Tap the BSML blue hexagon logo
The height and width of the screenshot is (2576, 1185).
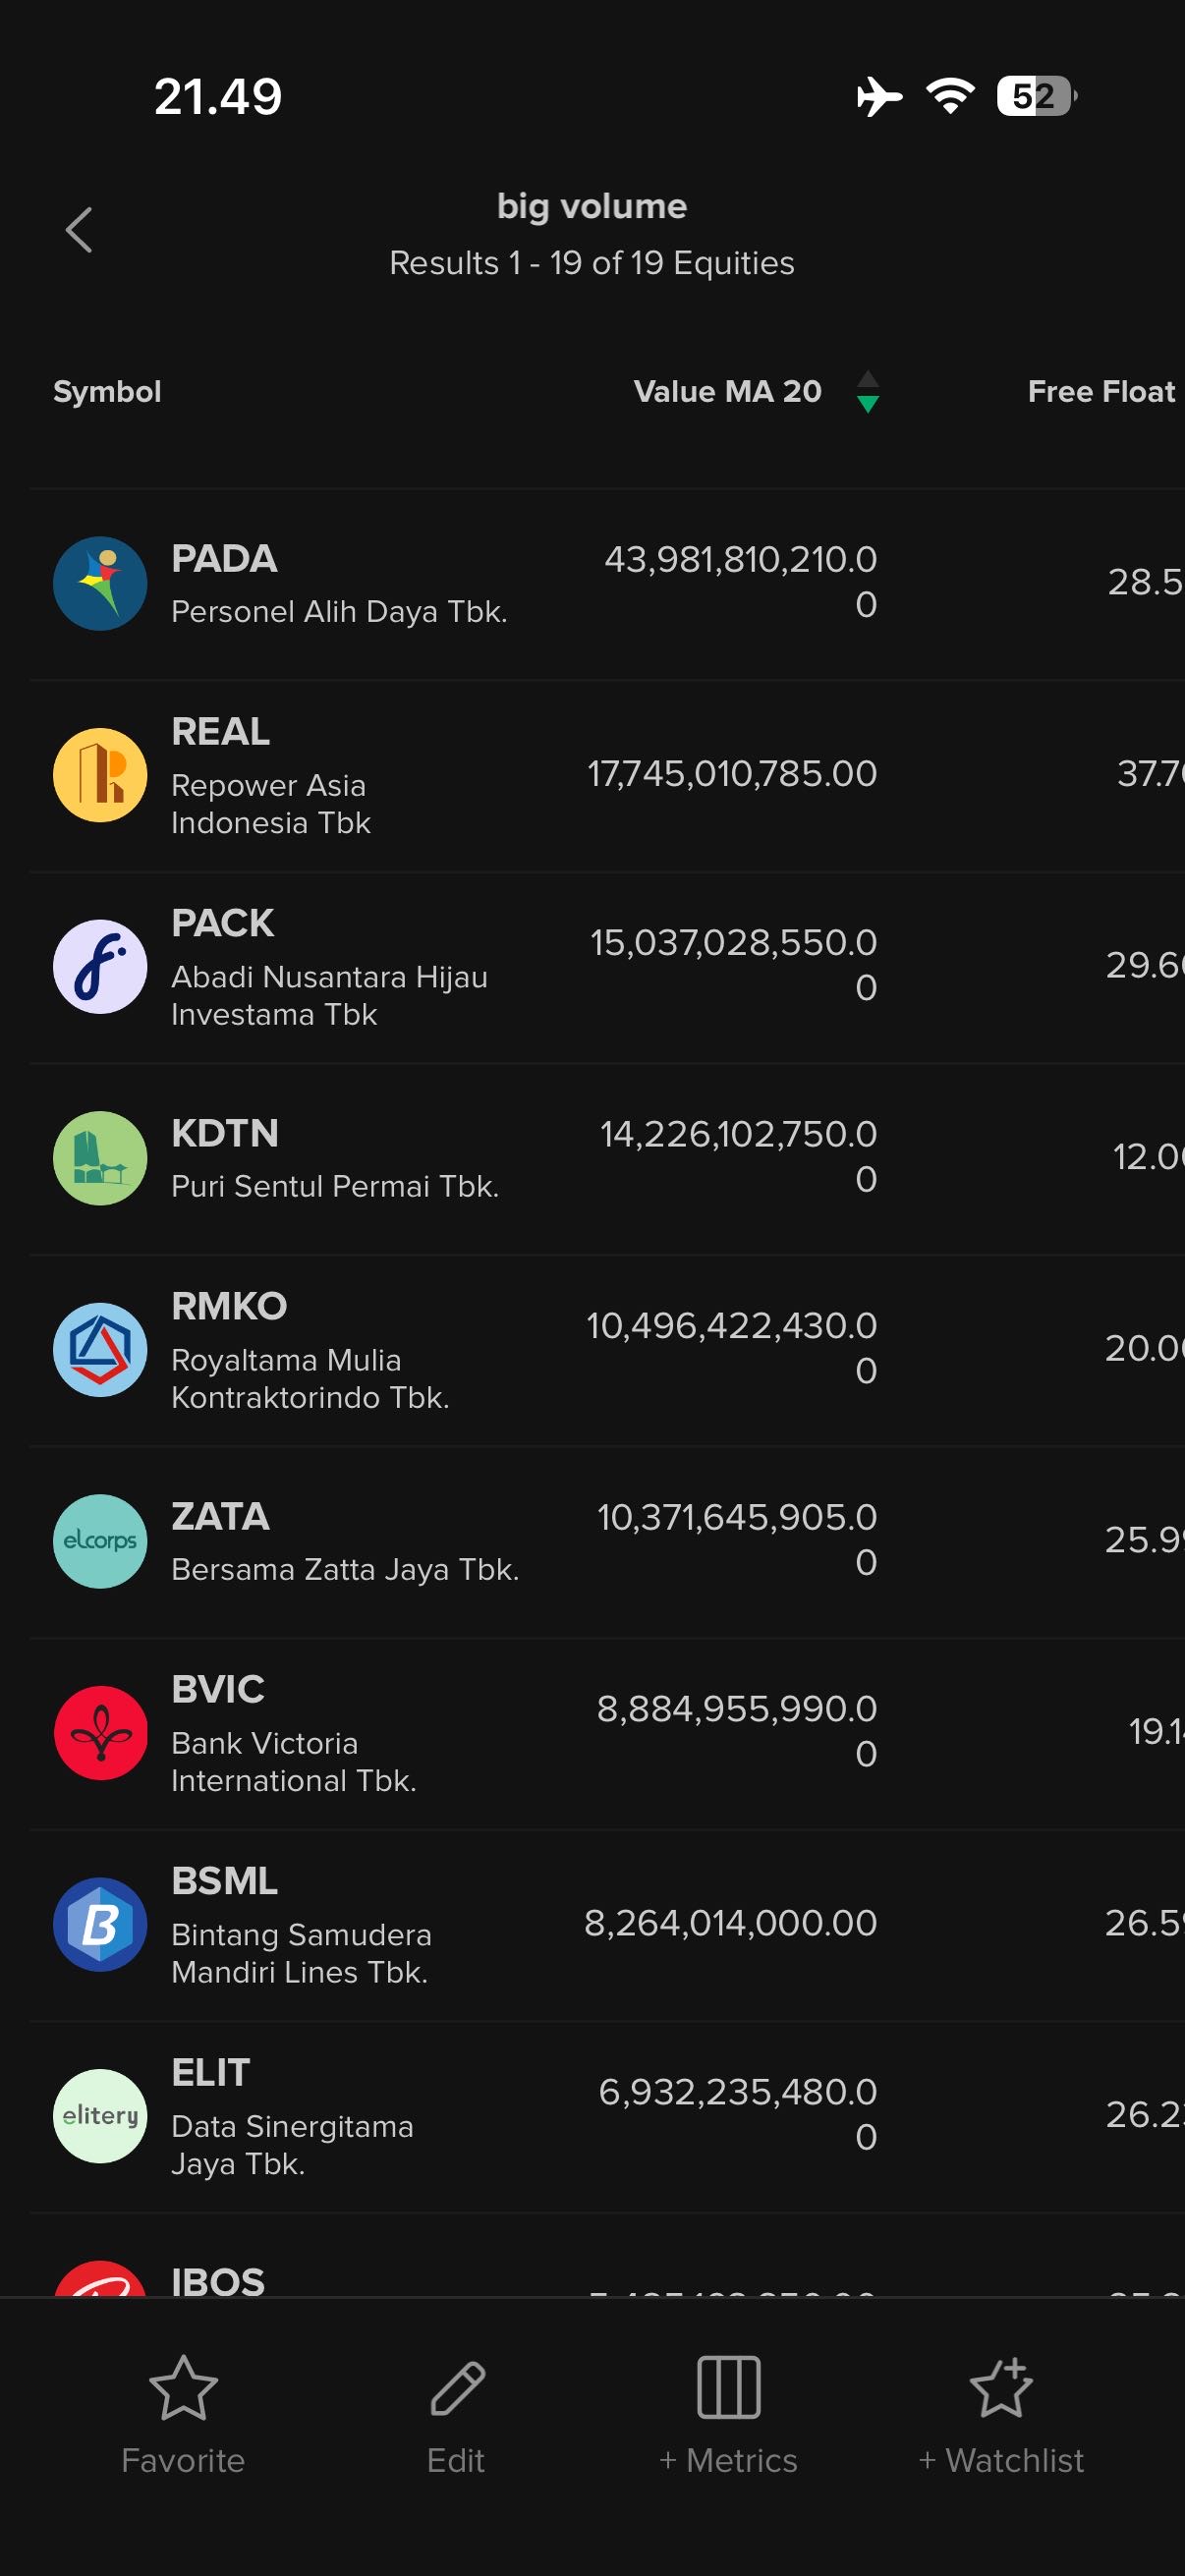pos(100,1924)
